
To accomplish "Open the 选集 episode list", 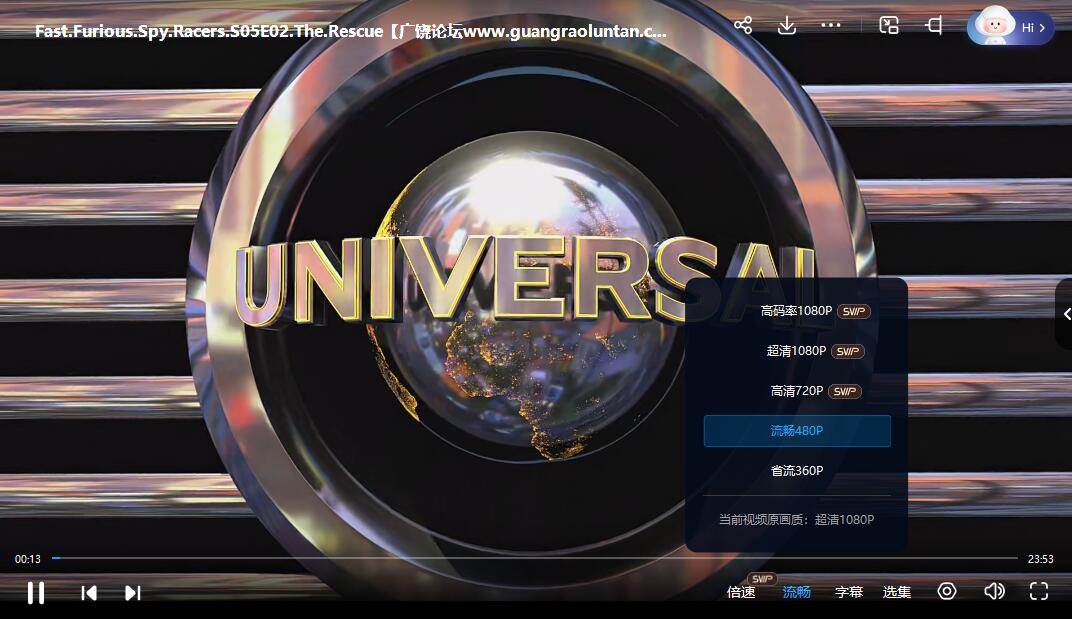I will 897,592.
